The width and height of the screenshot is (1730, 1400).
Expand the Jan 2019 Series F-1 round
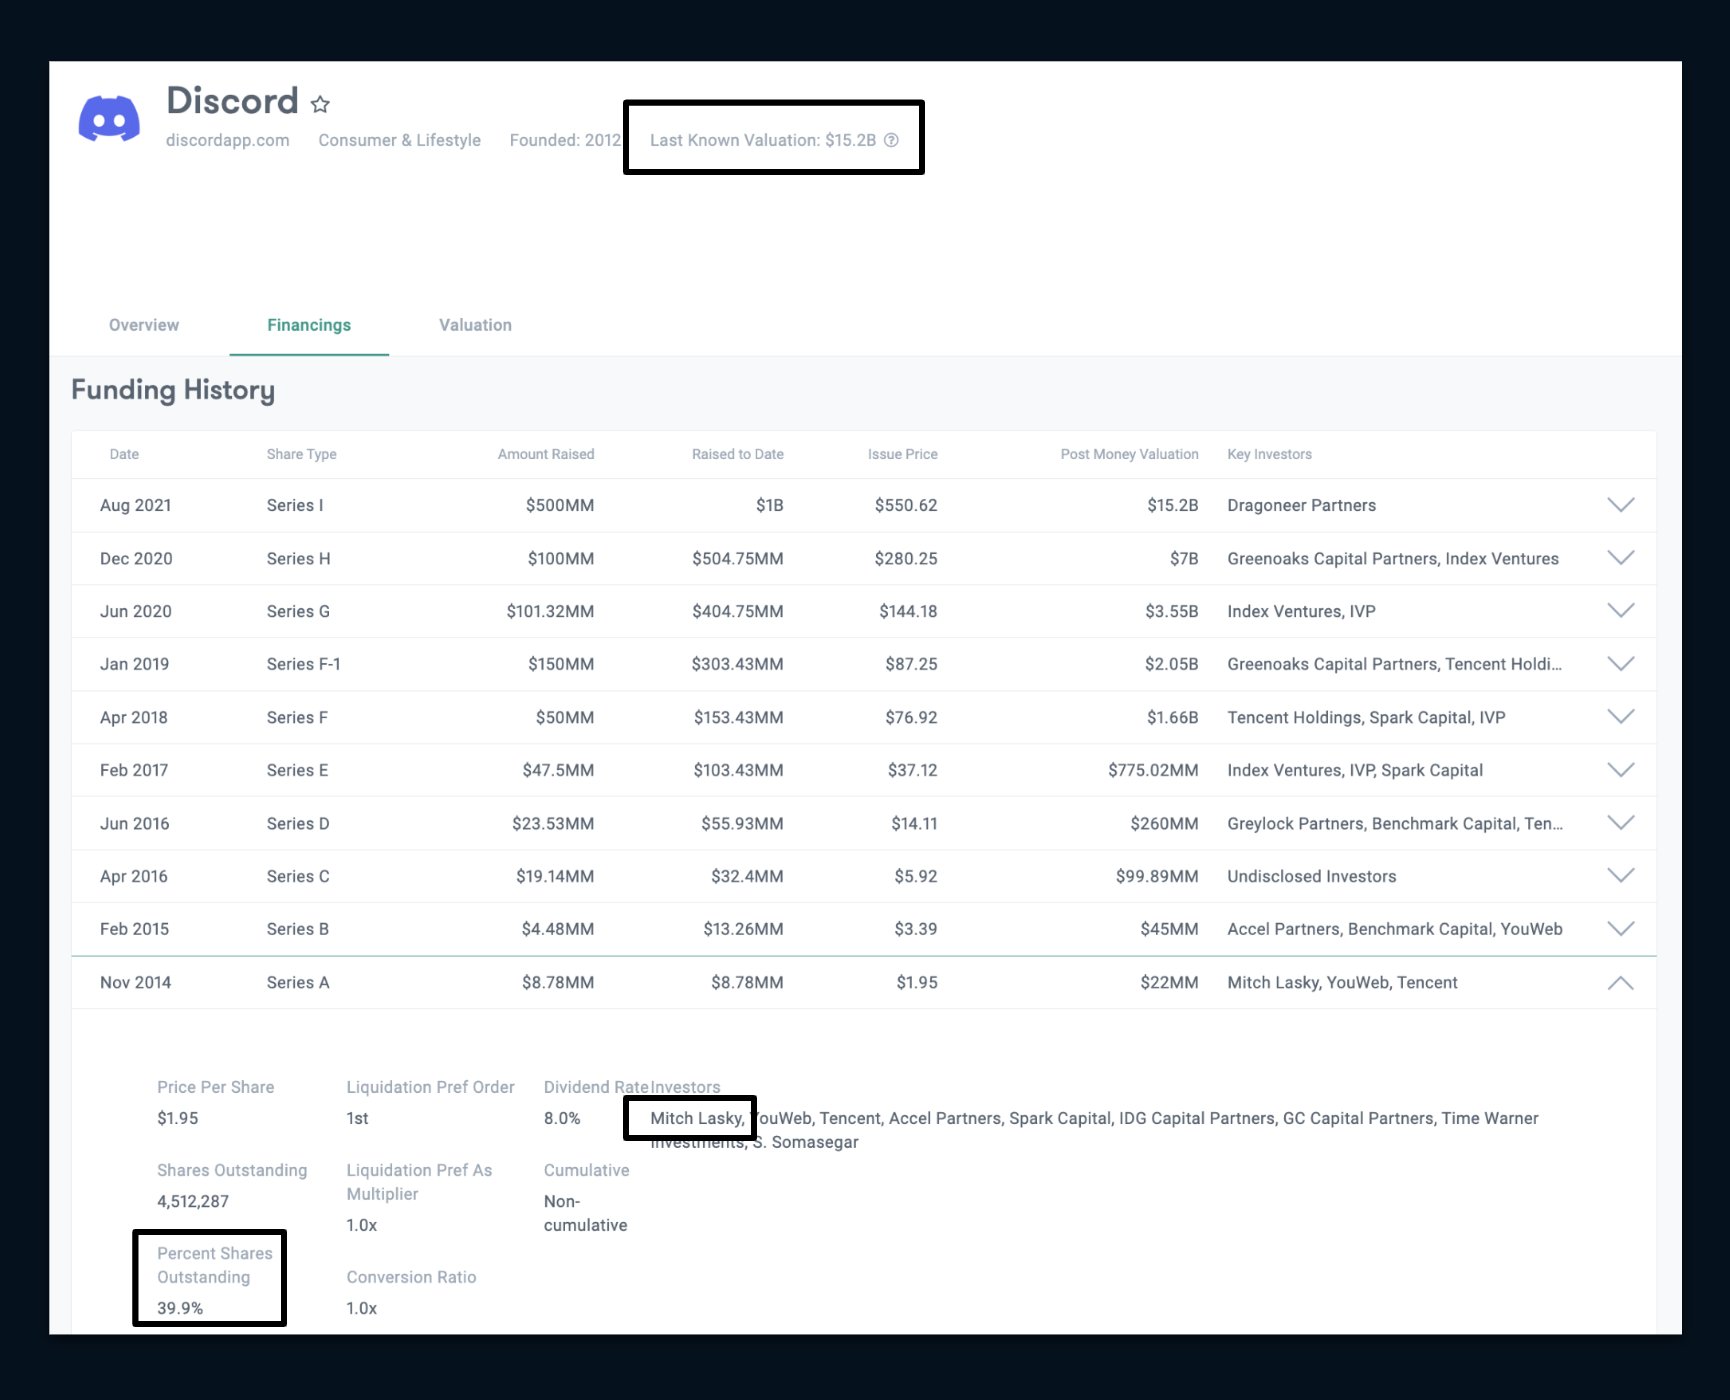1620,664
